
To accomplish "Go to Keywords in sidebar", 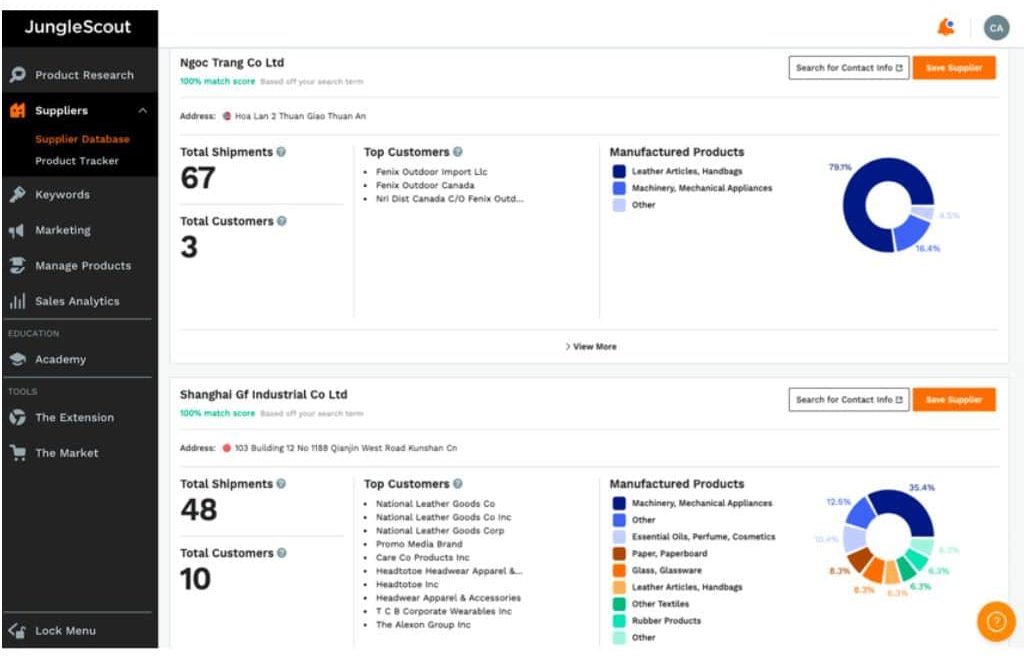I will coord(80,194).
